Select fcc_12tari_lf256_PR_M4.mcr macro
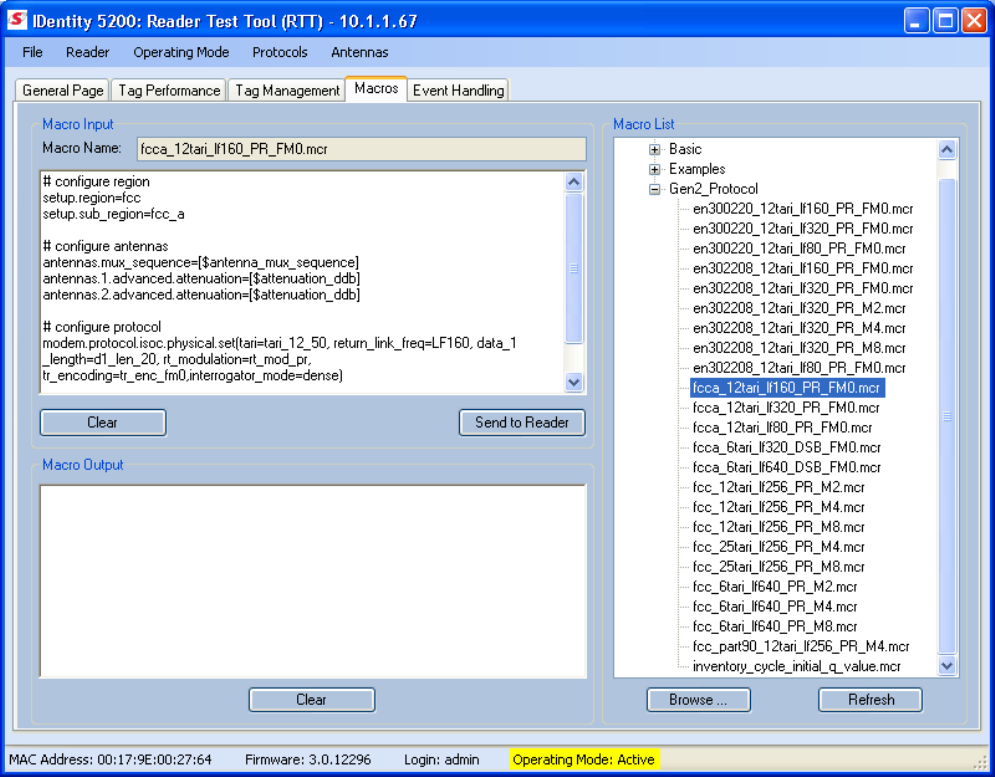995x777 pixels. 779,507
